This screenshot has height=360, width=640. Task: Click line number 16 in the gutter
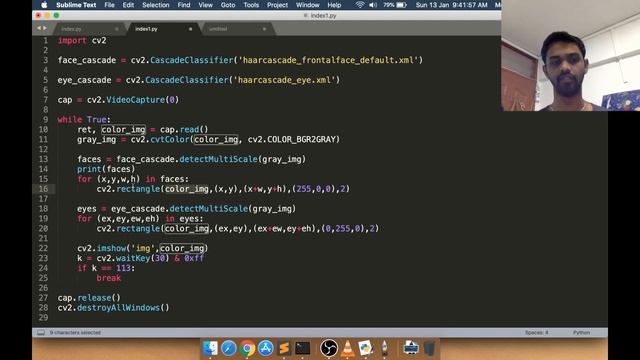click(x=43, y=189)
